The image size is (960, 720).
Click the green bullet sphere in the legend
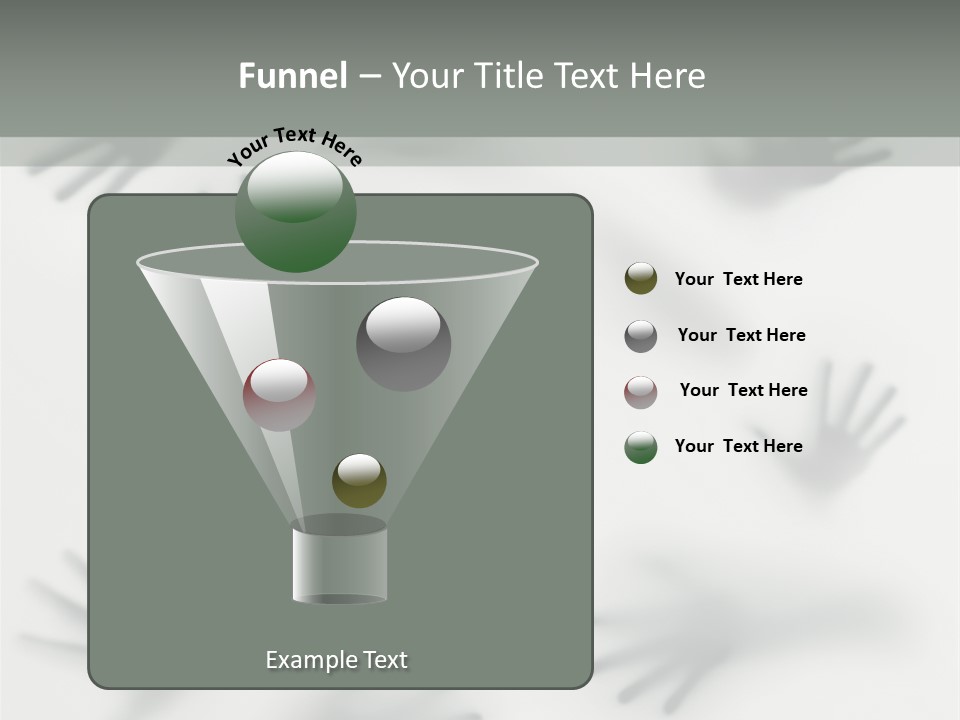[x=639, y=446]
